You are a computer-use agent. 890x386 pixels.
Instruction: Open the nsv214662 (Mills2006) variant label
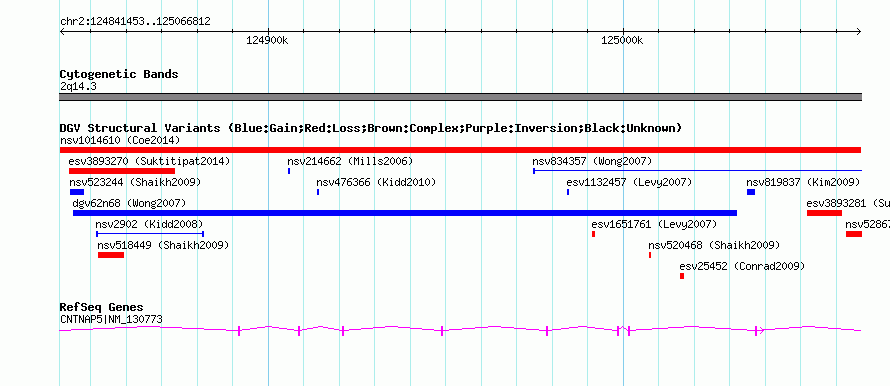(x=350, y=161)
